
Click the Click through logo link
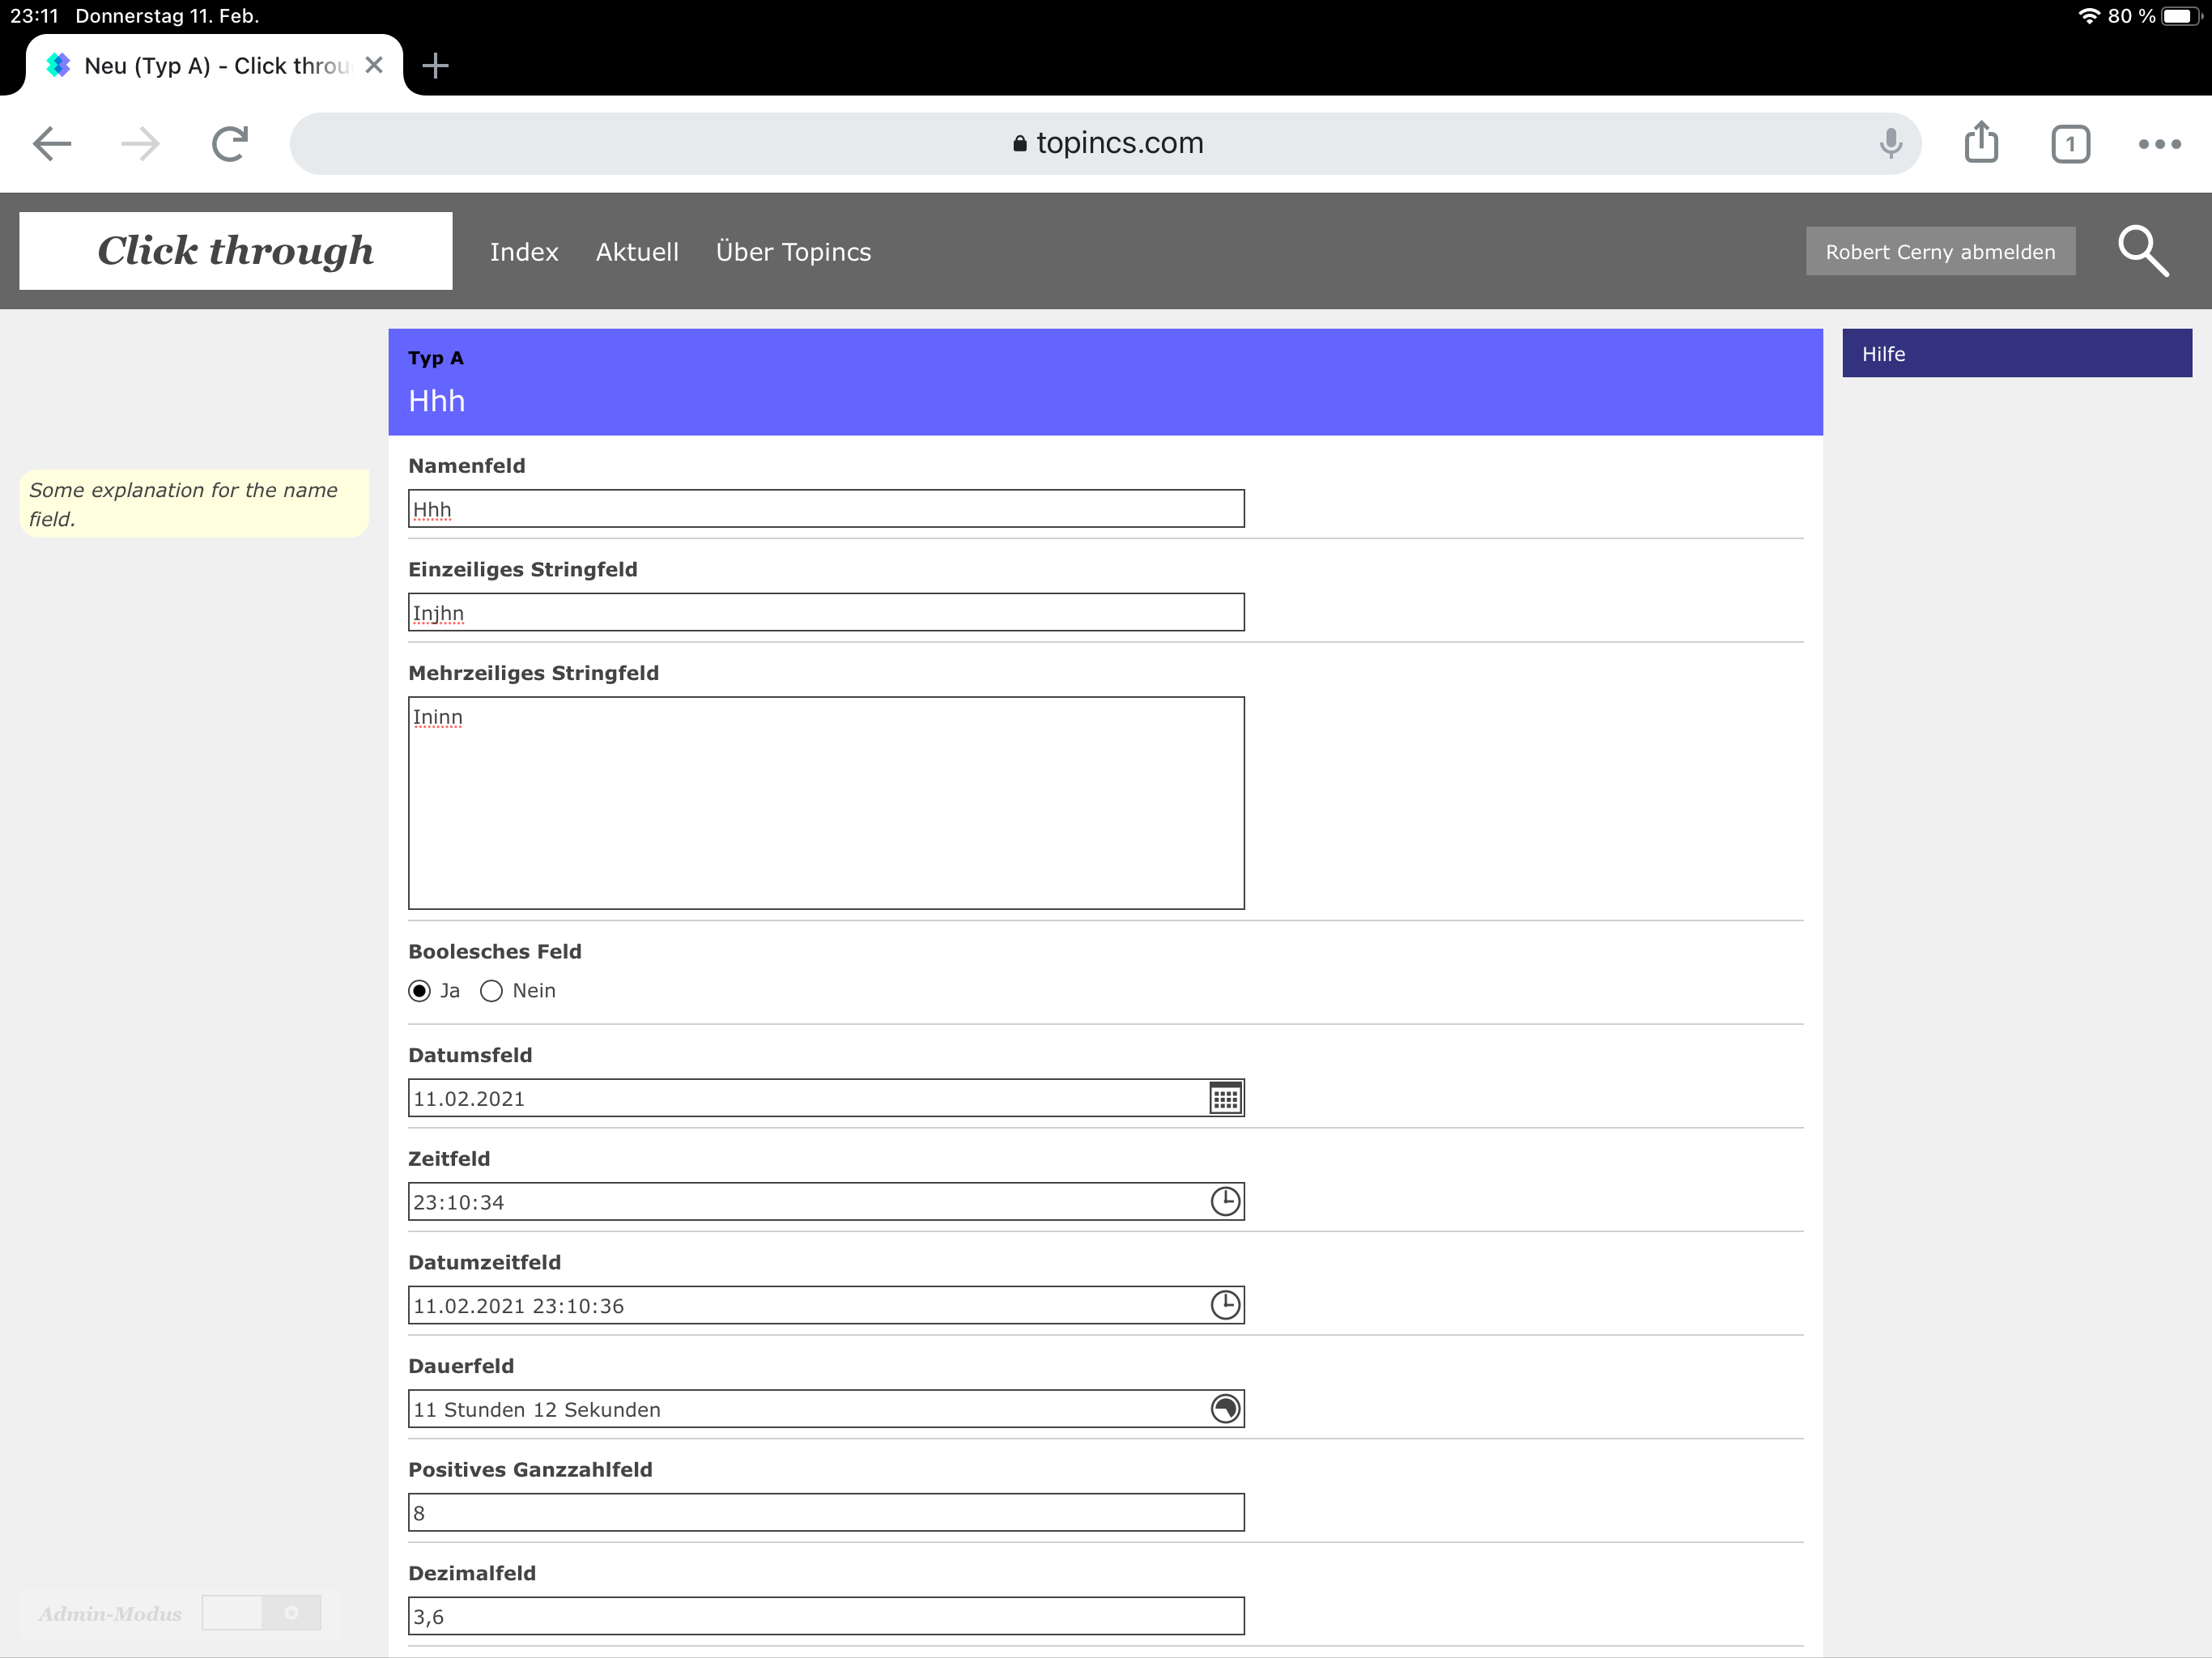236,251
